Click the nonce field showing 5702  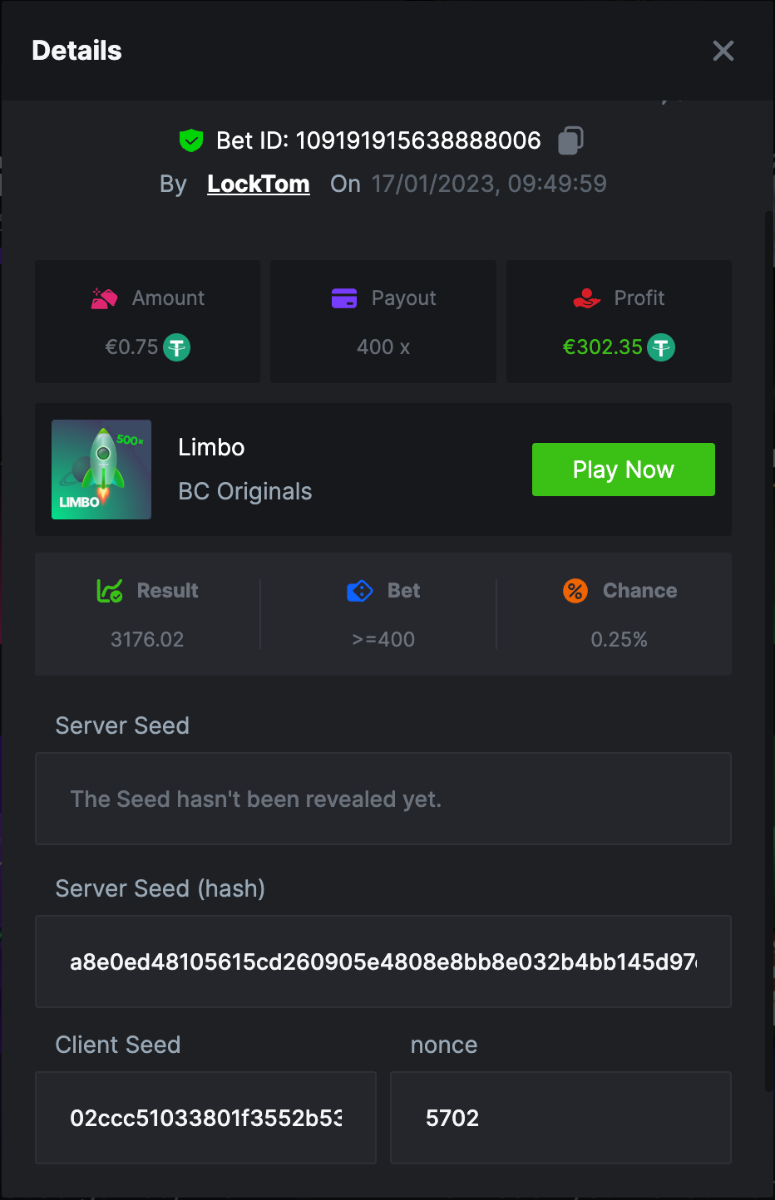pyautogui.click(x=560, y=1117)
